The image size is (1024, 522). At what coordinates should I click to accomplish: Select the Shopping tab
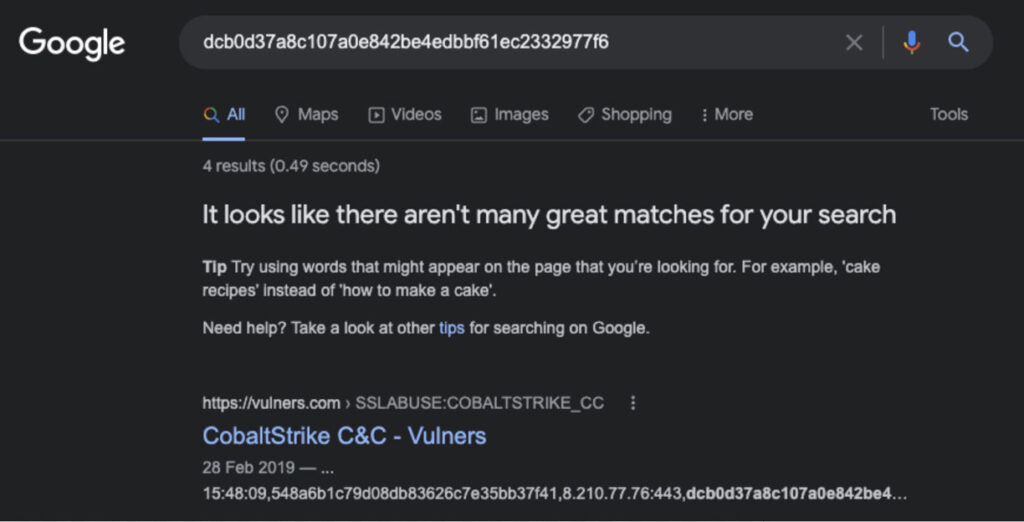(x=625, y=114)
